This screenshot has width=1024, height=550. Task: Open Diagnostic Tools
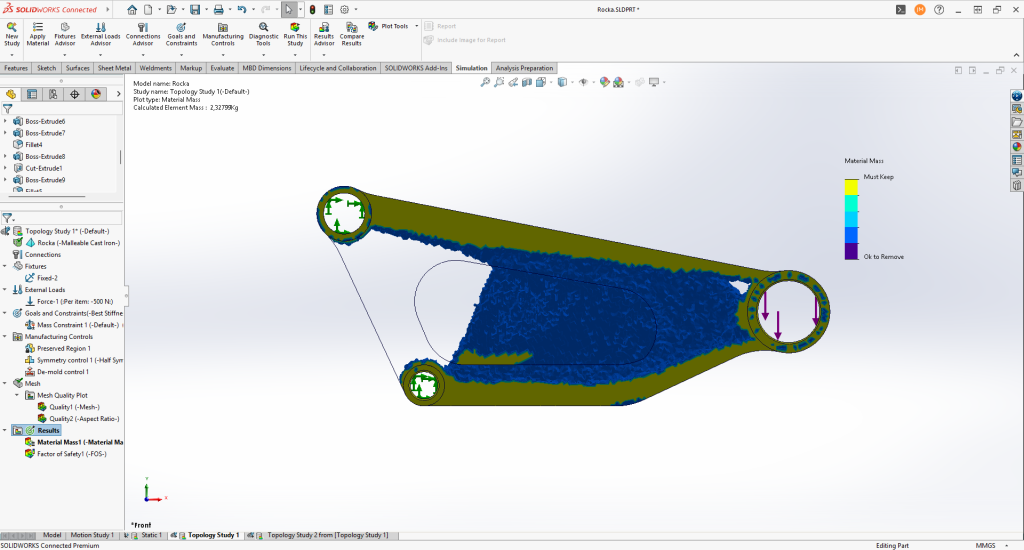(x=263, y=34)
